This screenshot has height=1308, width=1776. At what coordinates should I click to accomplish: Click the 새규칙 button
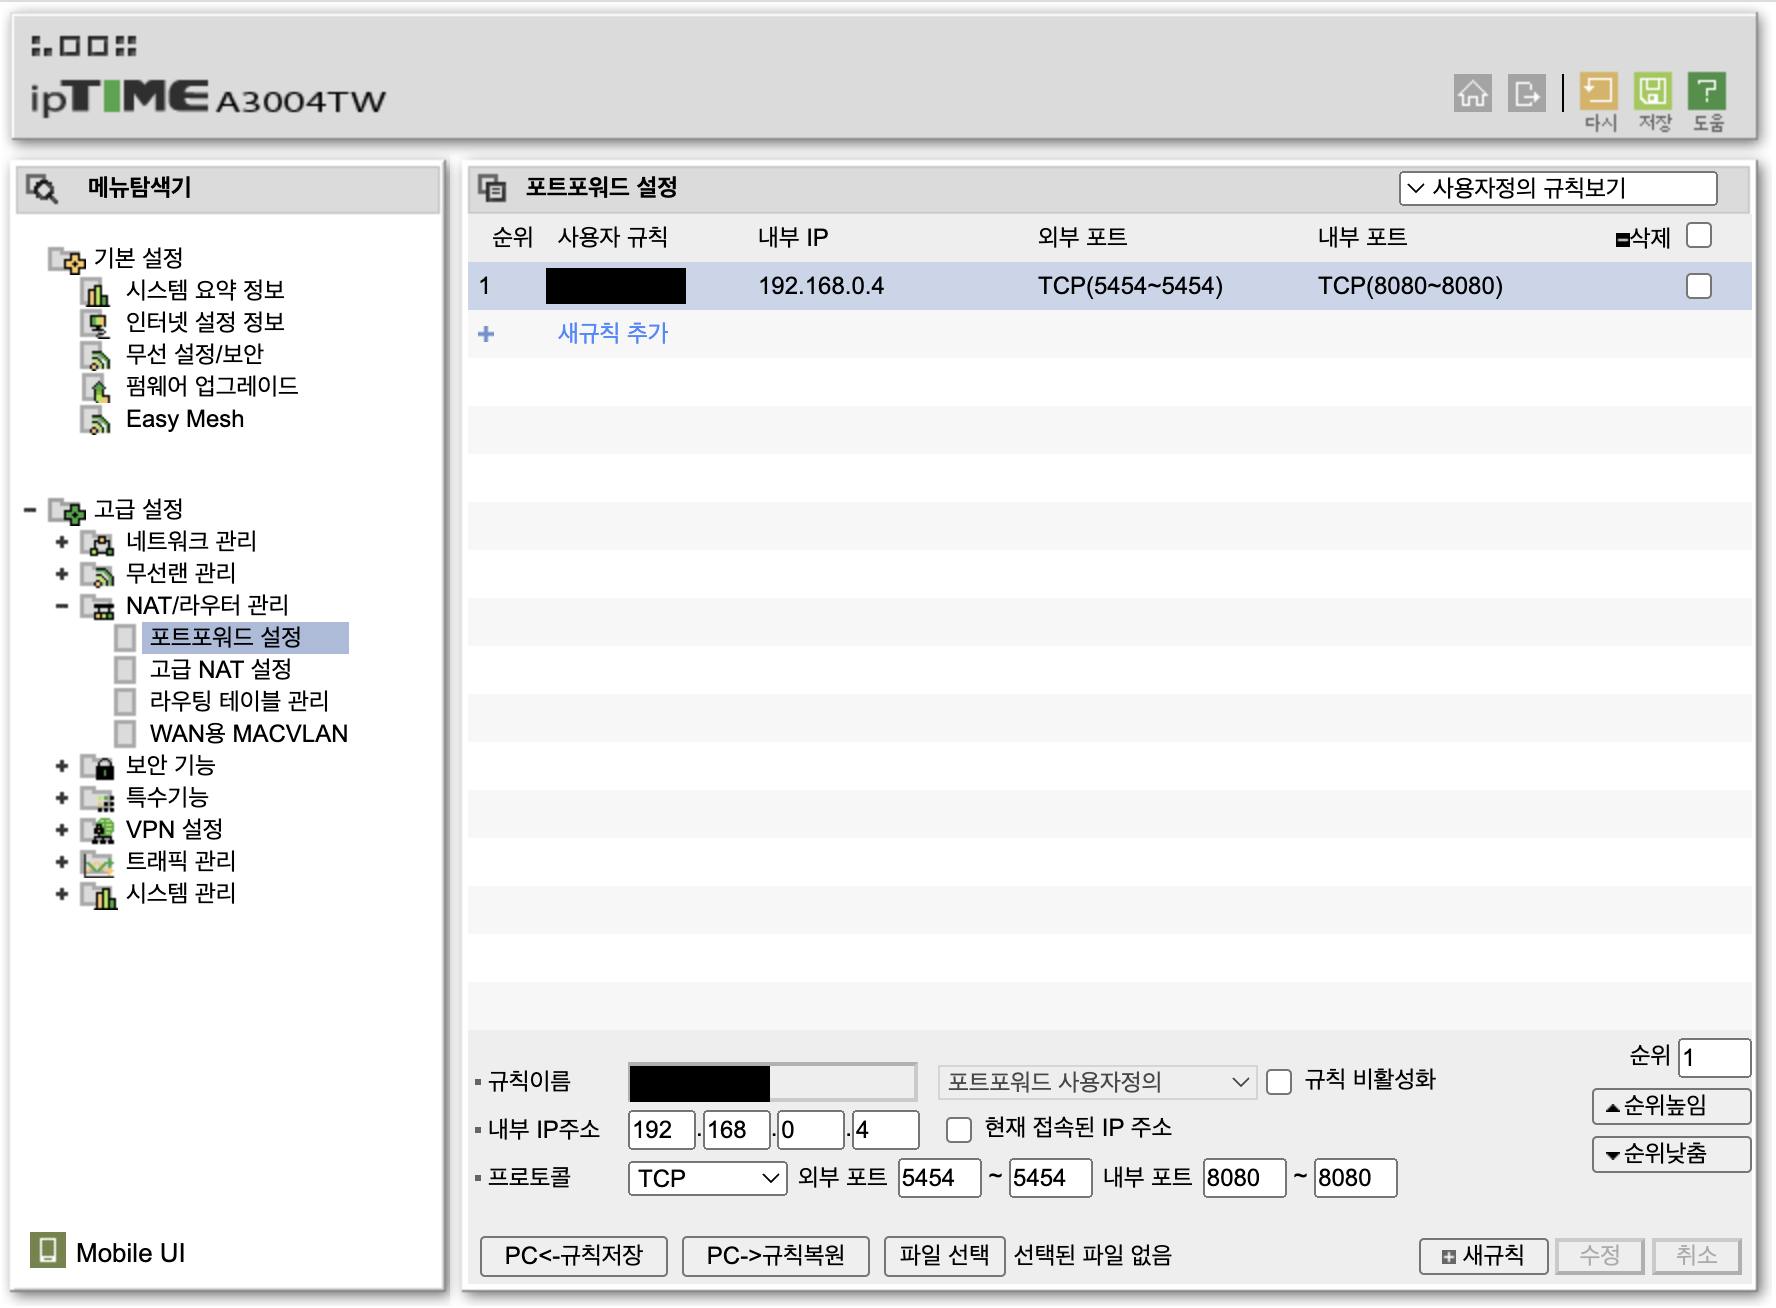(1484, 1256)
